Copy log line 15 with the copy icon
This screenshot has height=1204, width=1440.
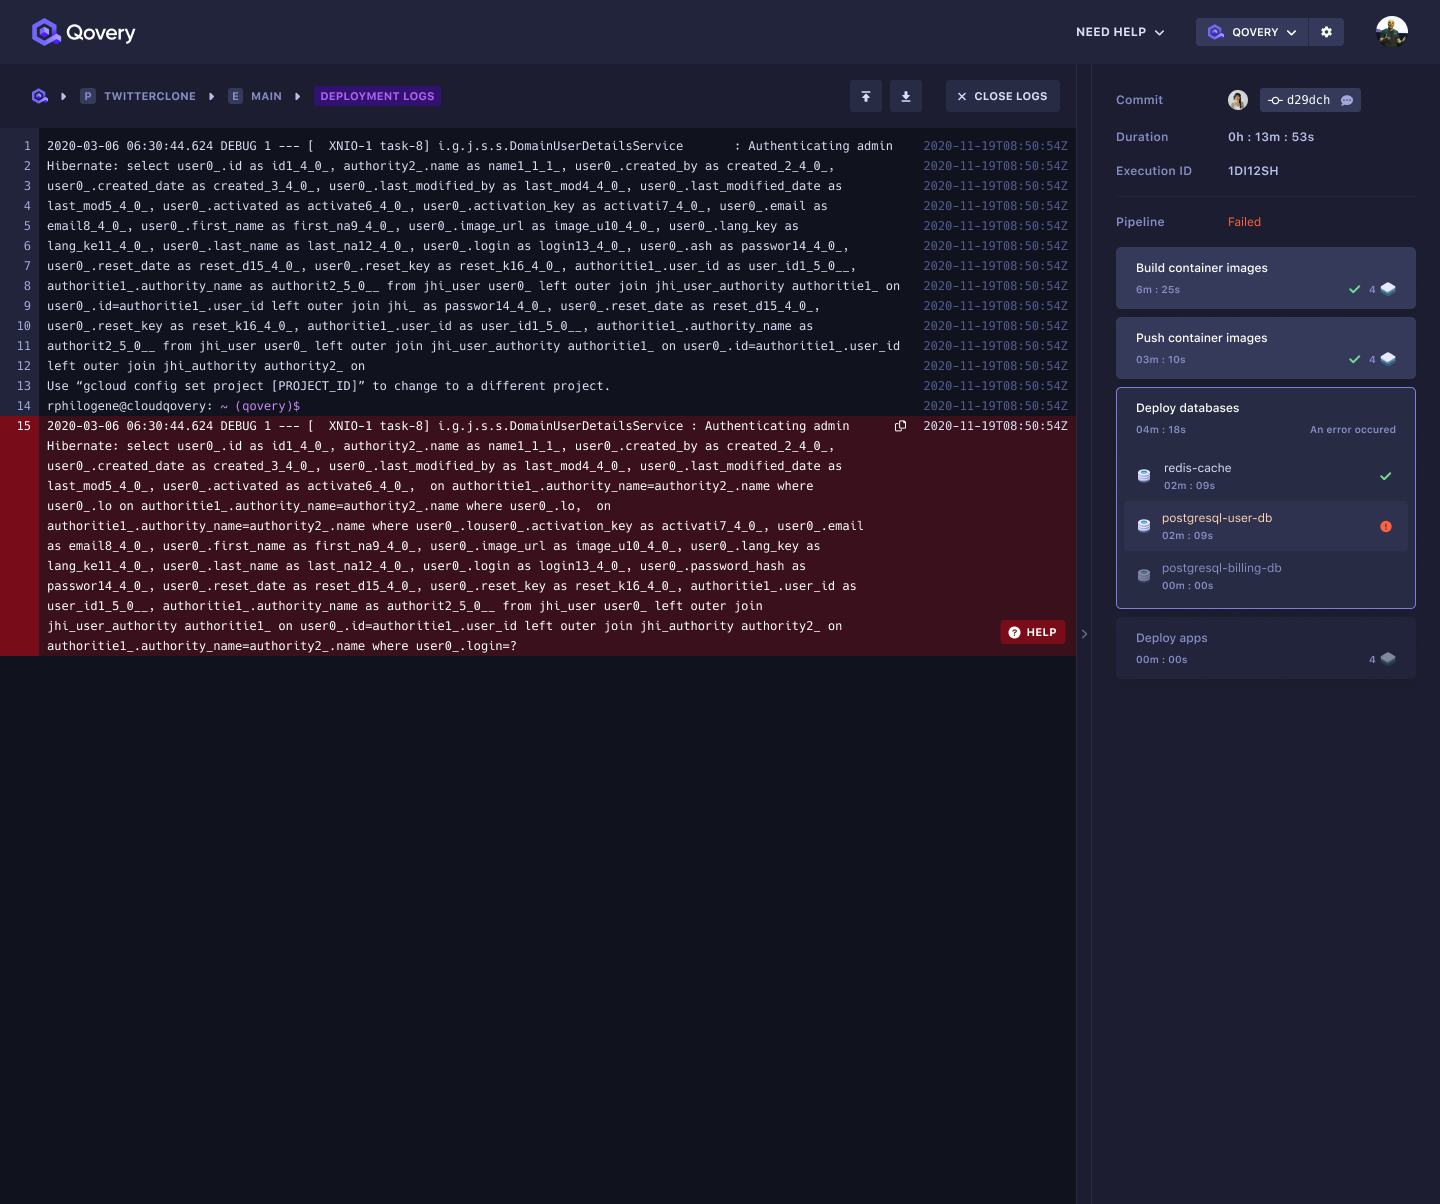click(x=900, y=425)
